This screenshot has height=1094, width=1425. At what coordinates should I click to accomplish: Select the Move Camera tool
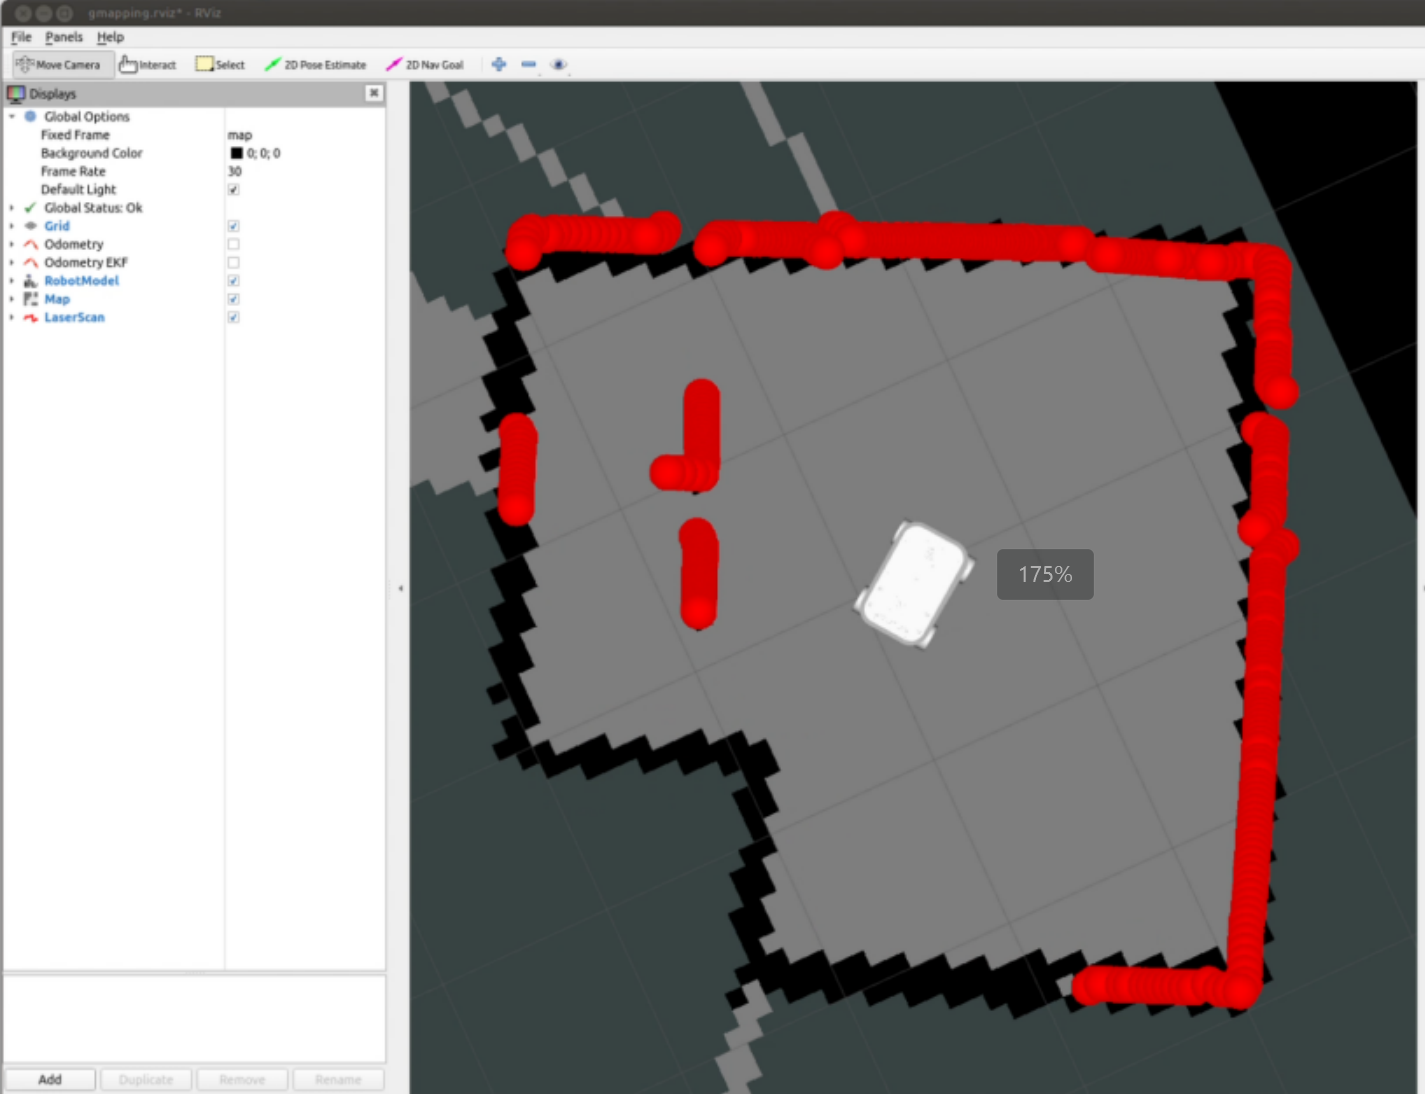tap(60, 64)
